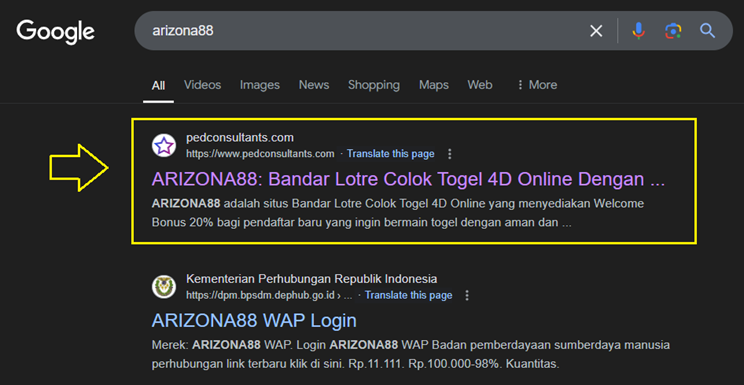
Task: Click Kementerian Perhubungan favicon
Action: pyautogui.click(x=164, y=287)
